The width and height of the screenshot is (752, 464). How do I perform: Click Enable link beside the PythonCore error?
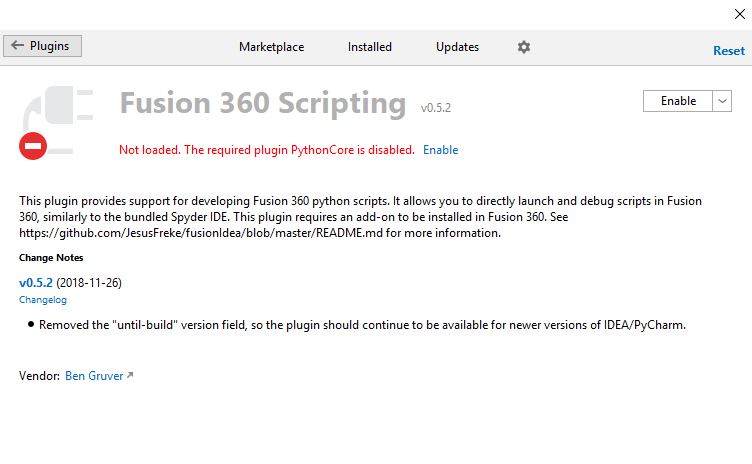coord(440,150)
